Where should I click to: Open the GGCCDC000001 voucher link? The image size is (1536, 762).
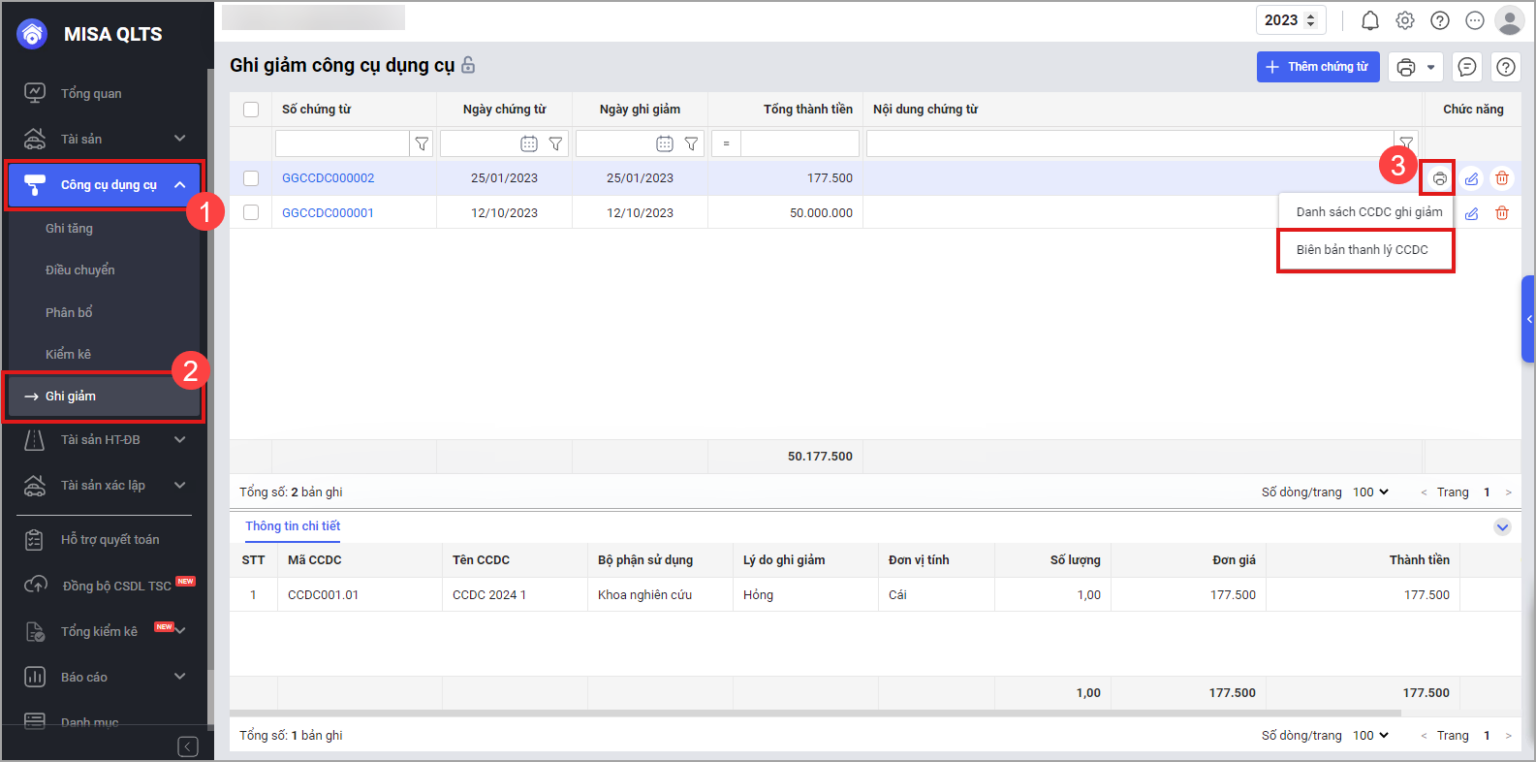point(328,213)
